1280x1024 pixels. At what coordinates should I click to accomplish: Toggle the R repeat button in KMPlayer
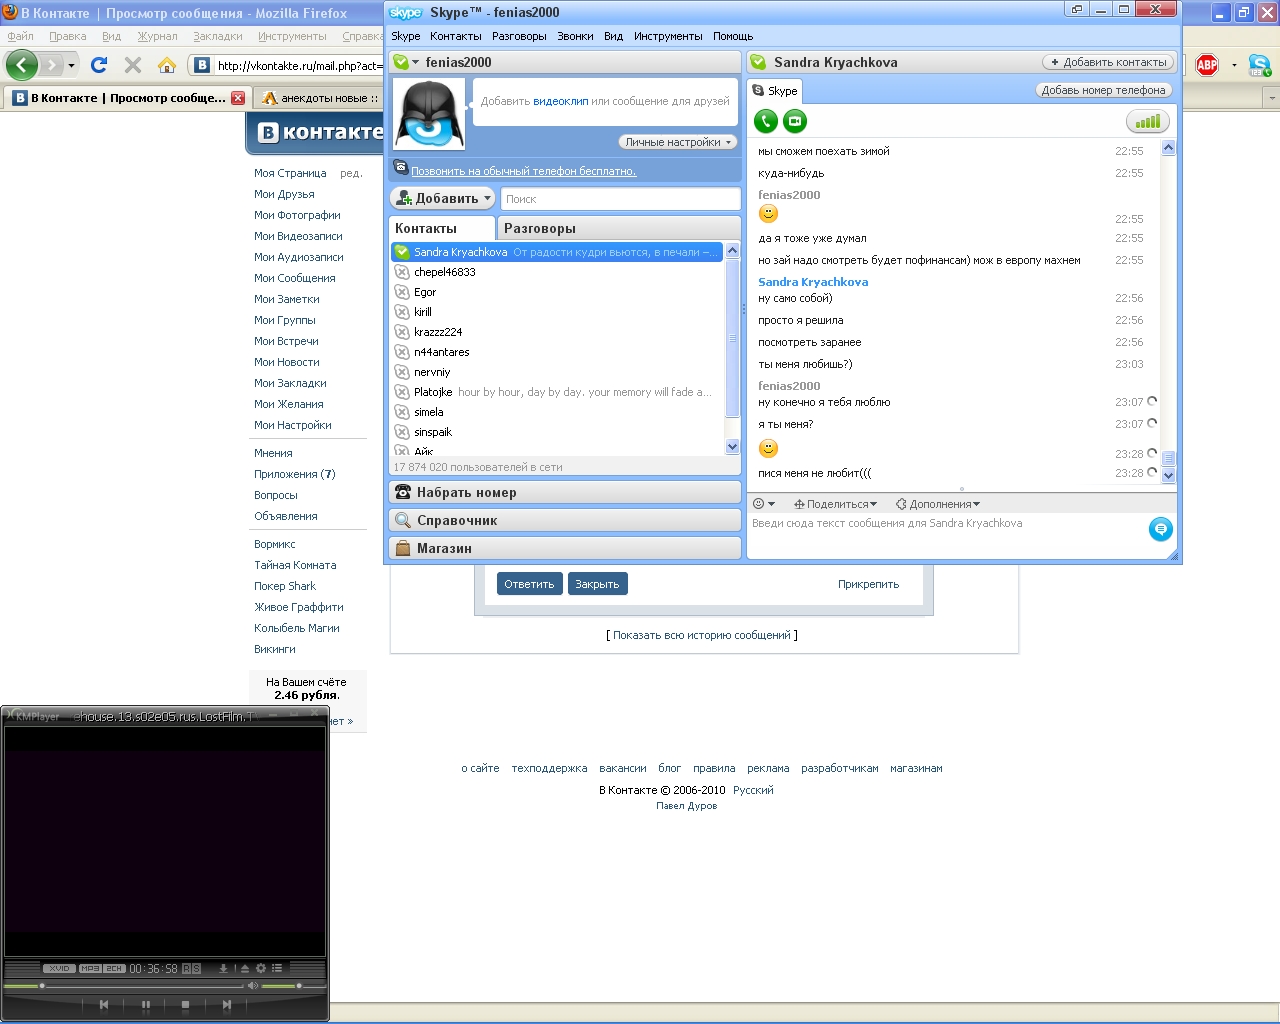coord(187,968)
